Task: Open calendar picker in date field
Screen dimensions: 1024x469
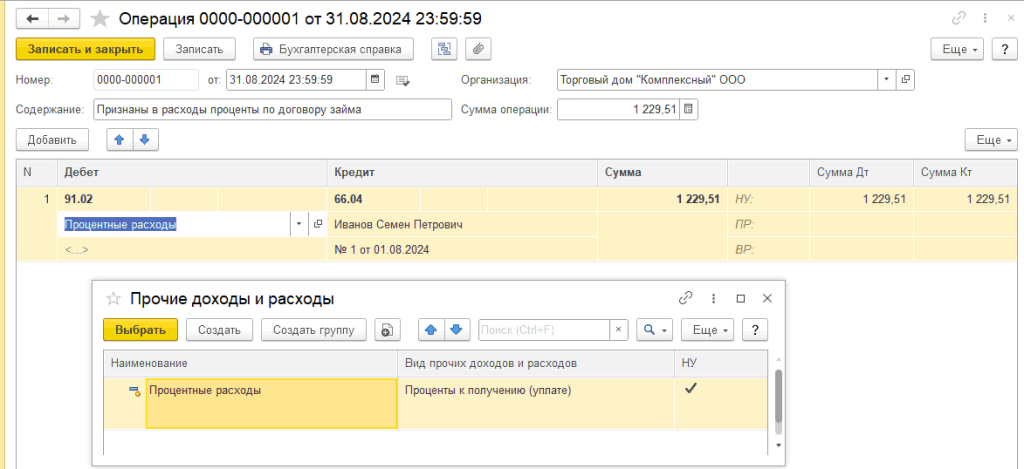Action: (375, 80)
